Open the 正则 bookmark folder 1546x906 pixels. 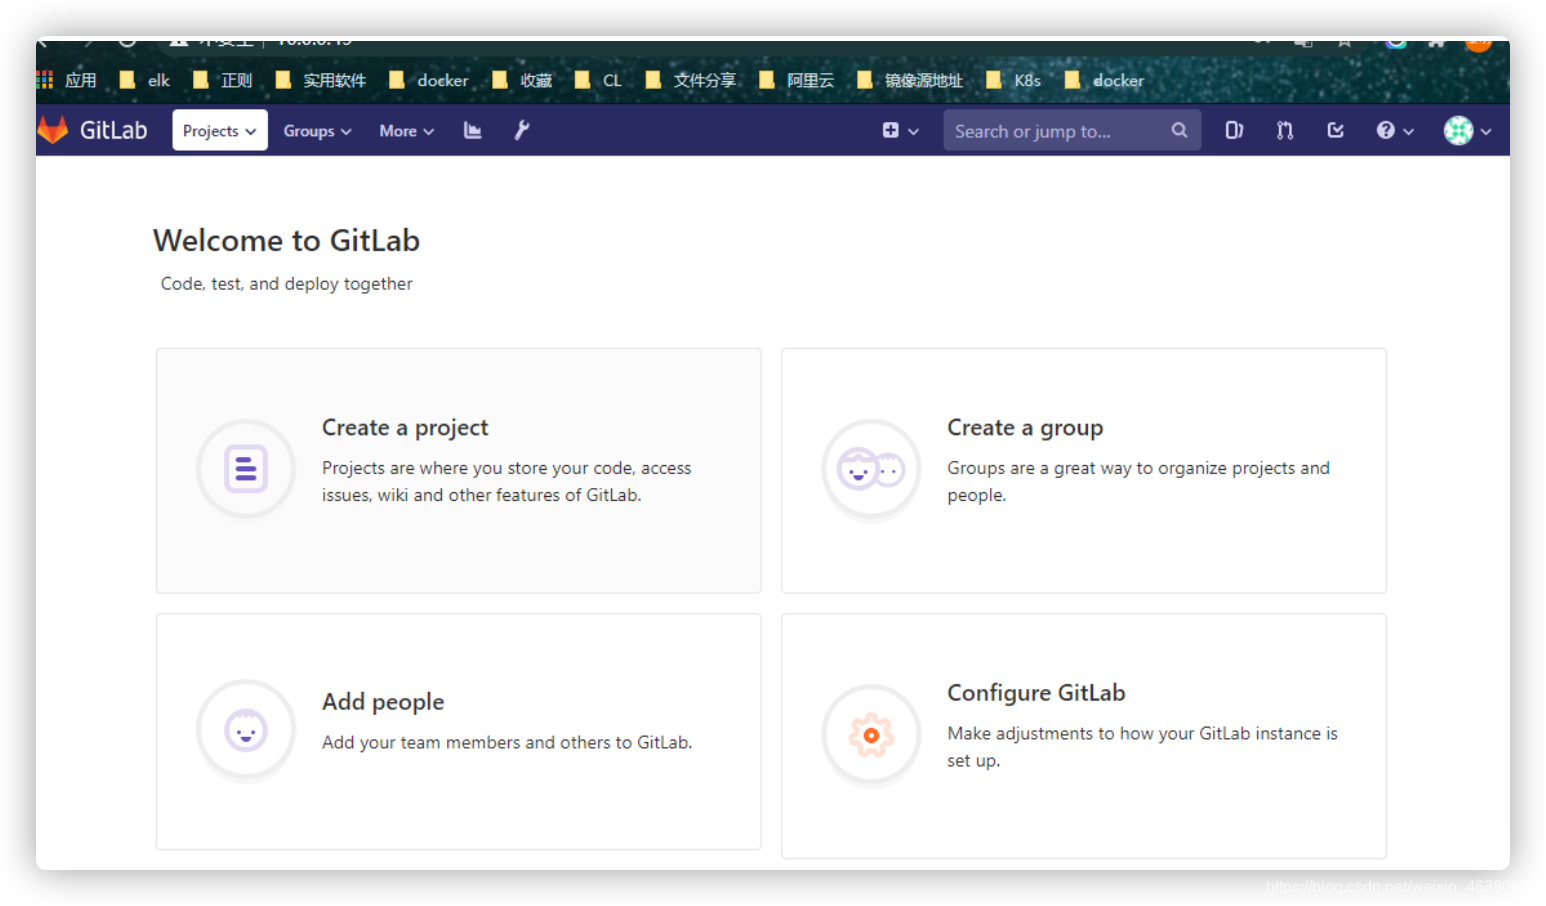coord(222,80)
